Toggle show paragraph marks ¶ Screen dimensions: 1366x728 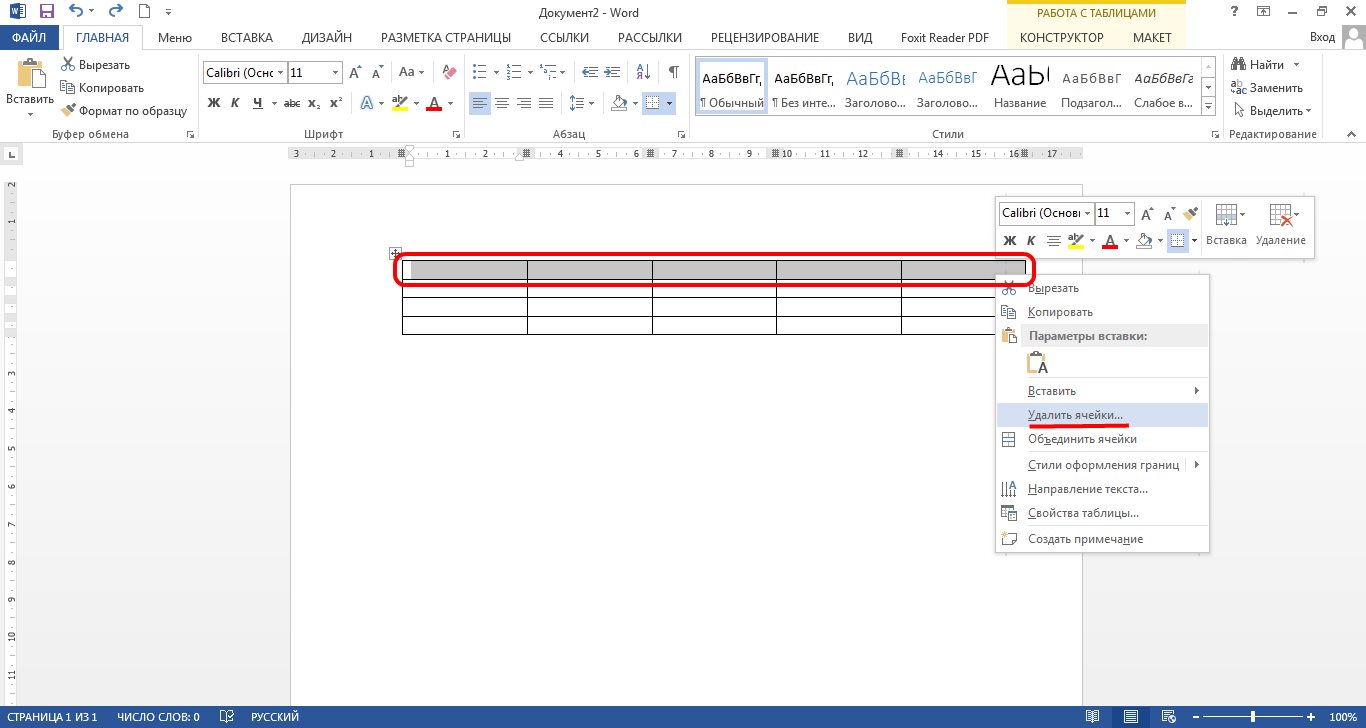point(674,73)
